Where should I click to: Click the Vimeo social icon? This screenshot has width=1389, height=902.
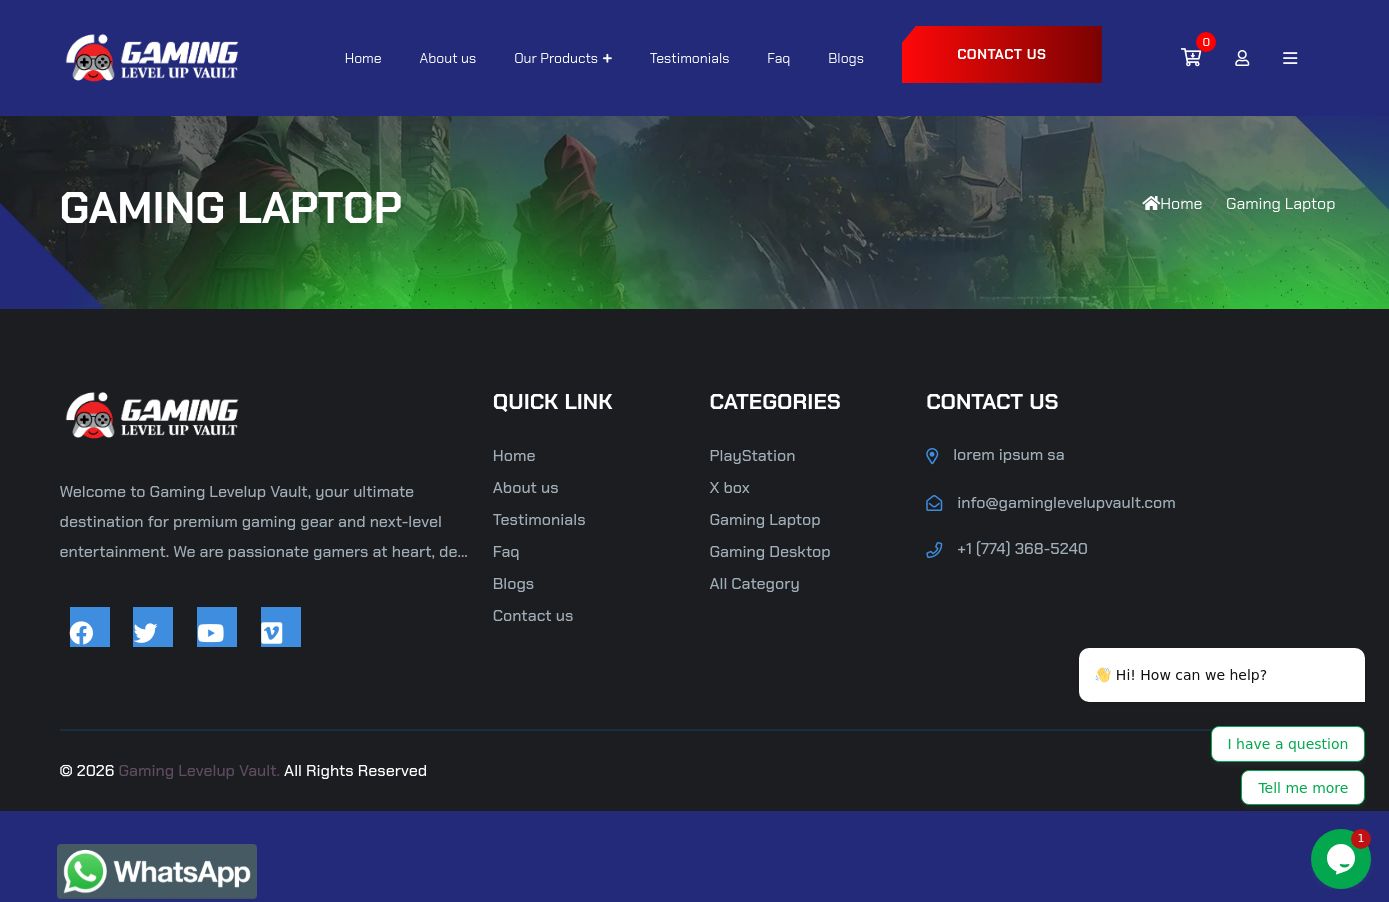point(281,628)
